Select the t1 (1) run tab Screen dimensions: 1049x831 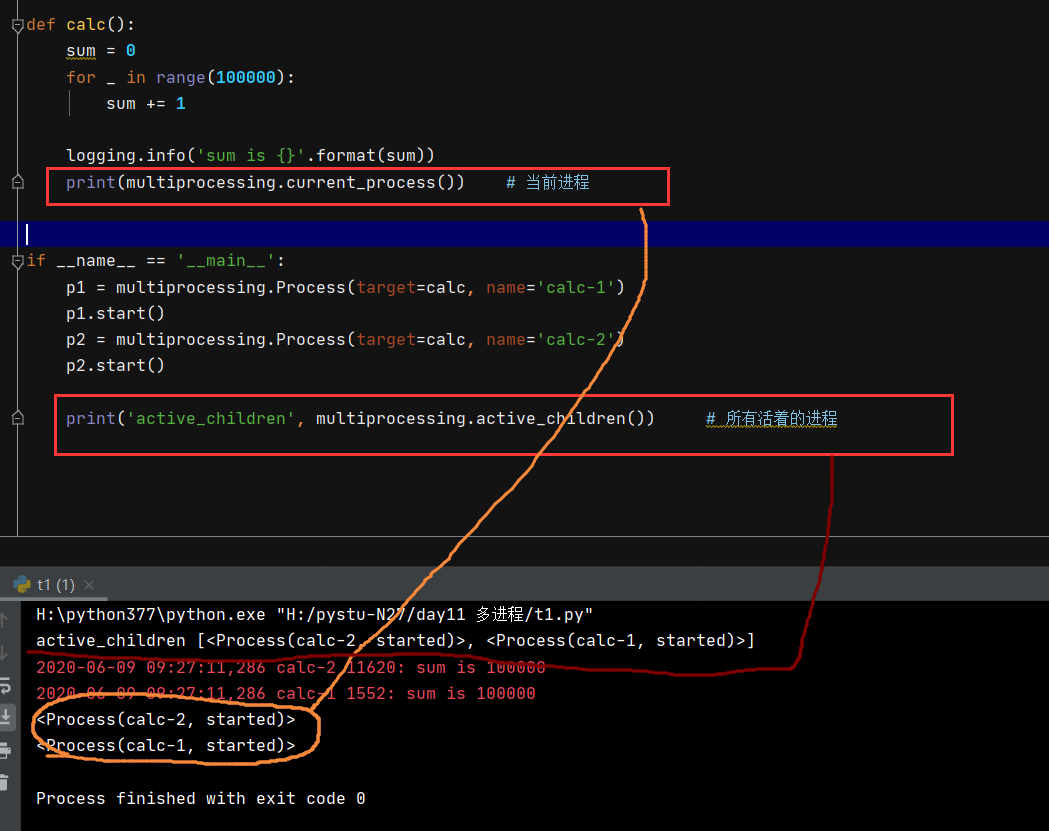(55, 584)
